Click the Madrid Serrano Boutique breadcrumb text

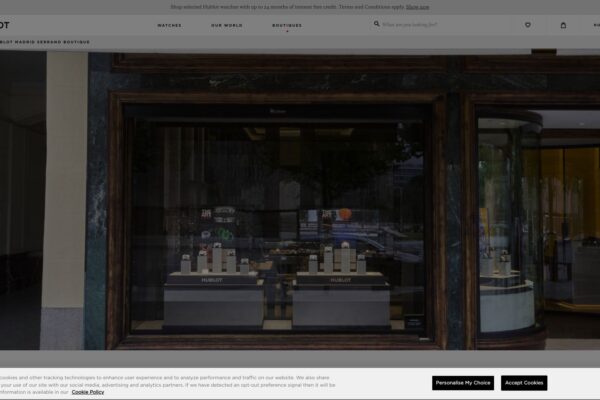tap(45, 42)
